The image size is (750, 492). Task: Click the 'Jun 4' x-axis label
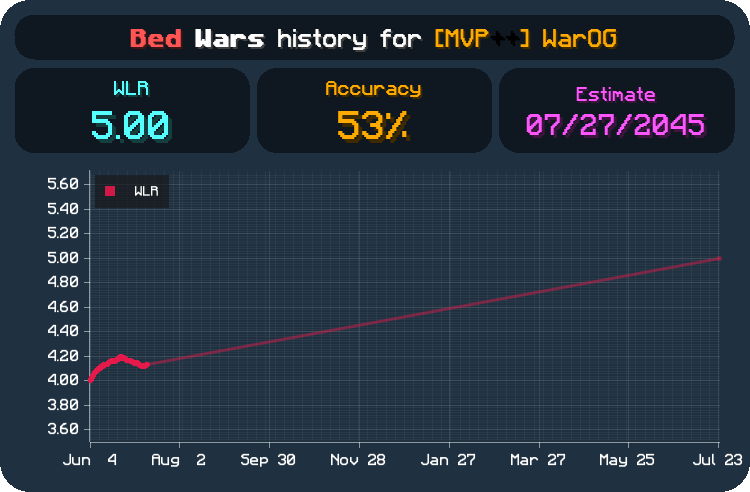click(x=90, y=460)
